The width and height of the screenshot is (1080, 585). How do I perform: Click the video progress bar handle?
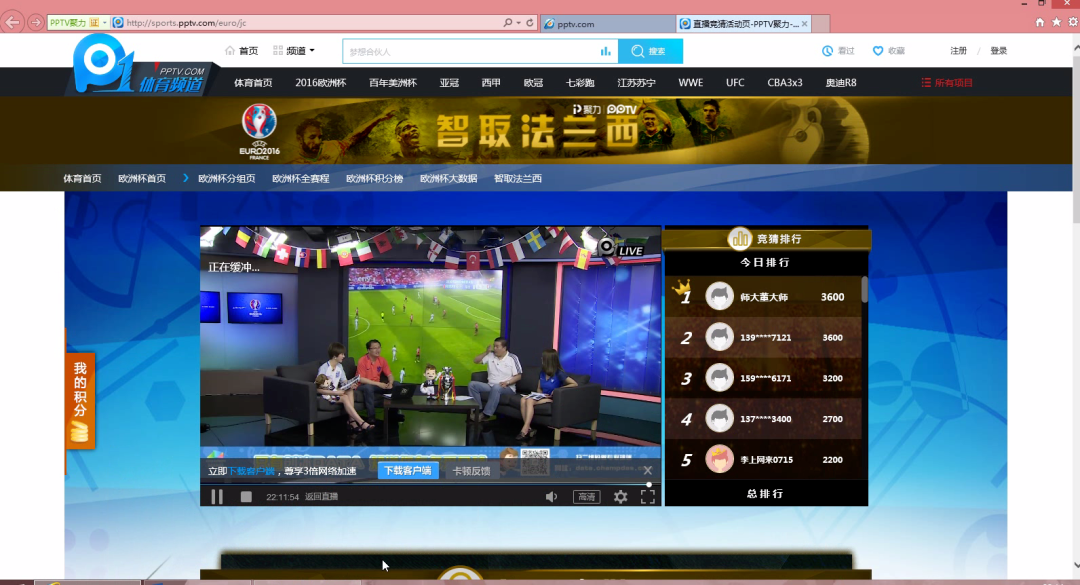point(649,484)
